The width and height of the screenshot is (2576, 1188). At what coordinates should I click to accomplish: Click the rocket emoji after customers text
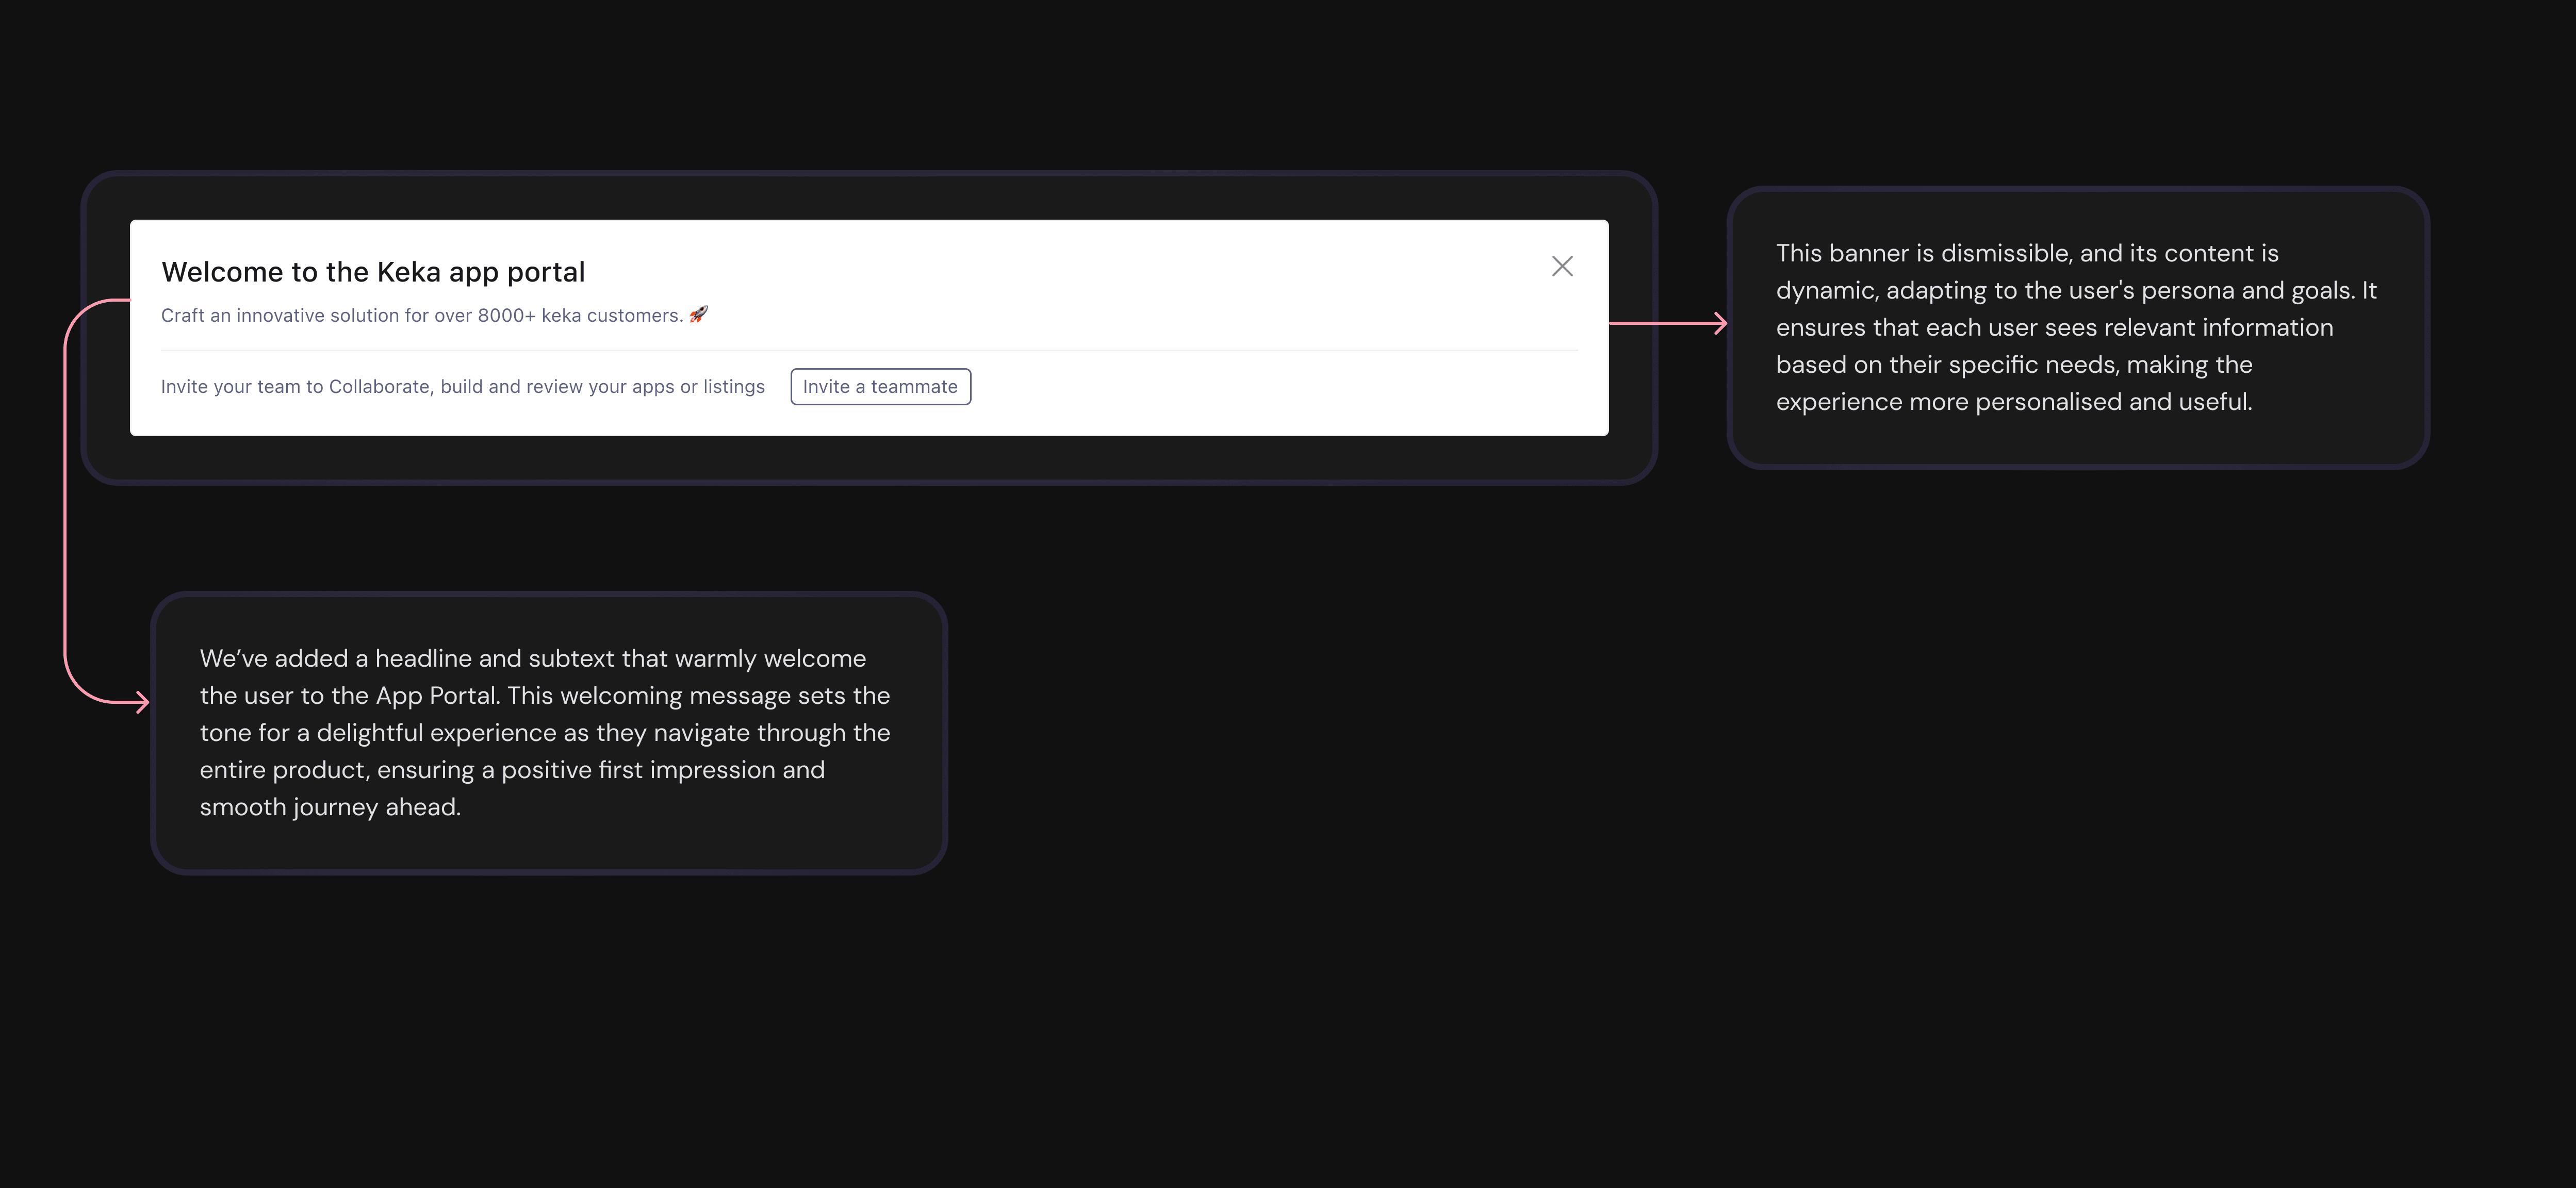(699, 314)
